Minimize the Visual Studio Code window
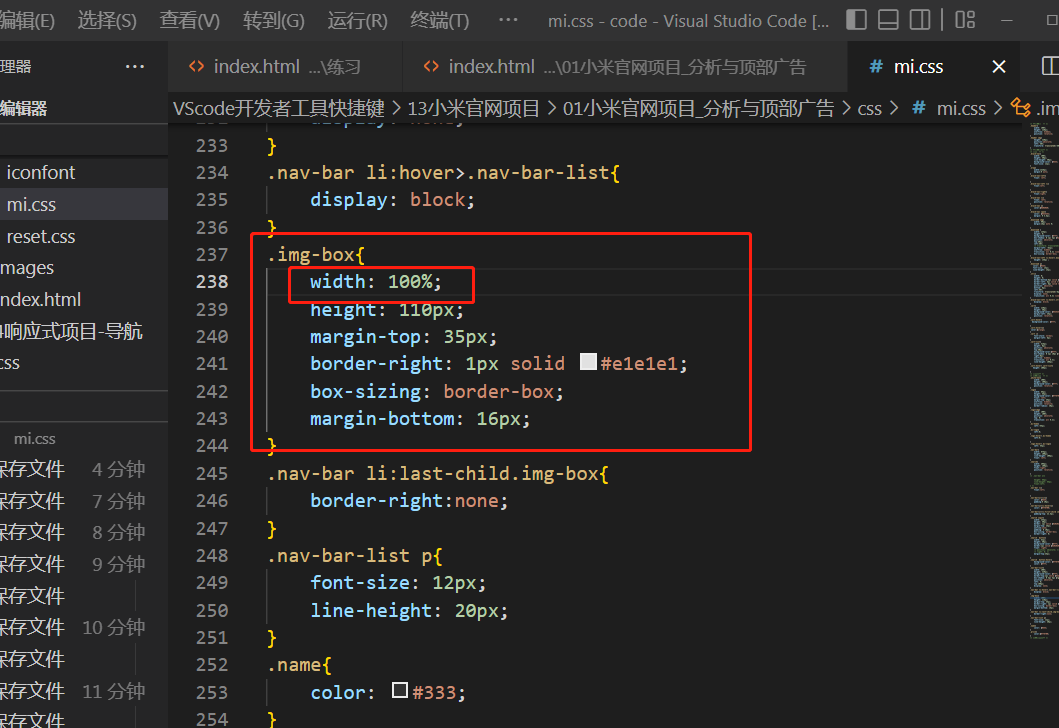Viewport: 1059px width, 728px height. click(x=1007, y=20)
